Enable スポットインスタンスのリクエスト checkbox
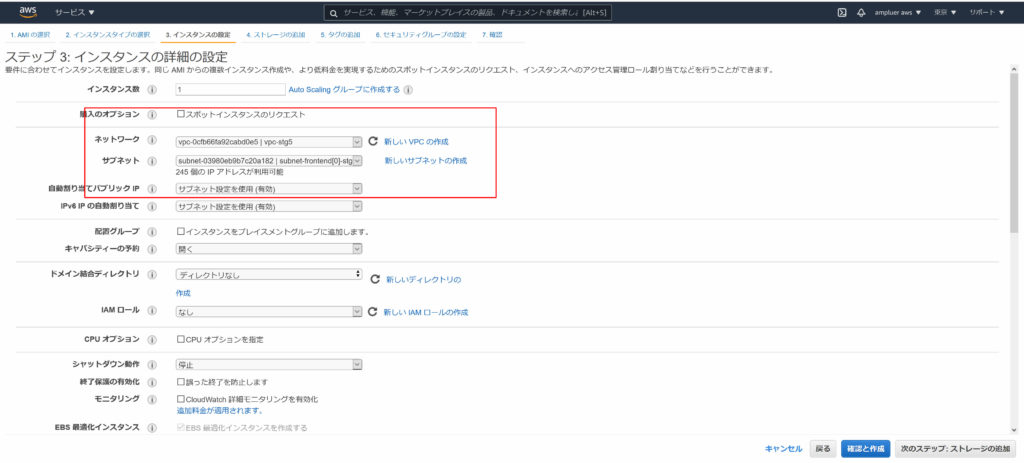 point(181,114)
